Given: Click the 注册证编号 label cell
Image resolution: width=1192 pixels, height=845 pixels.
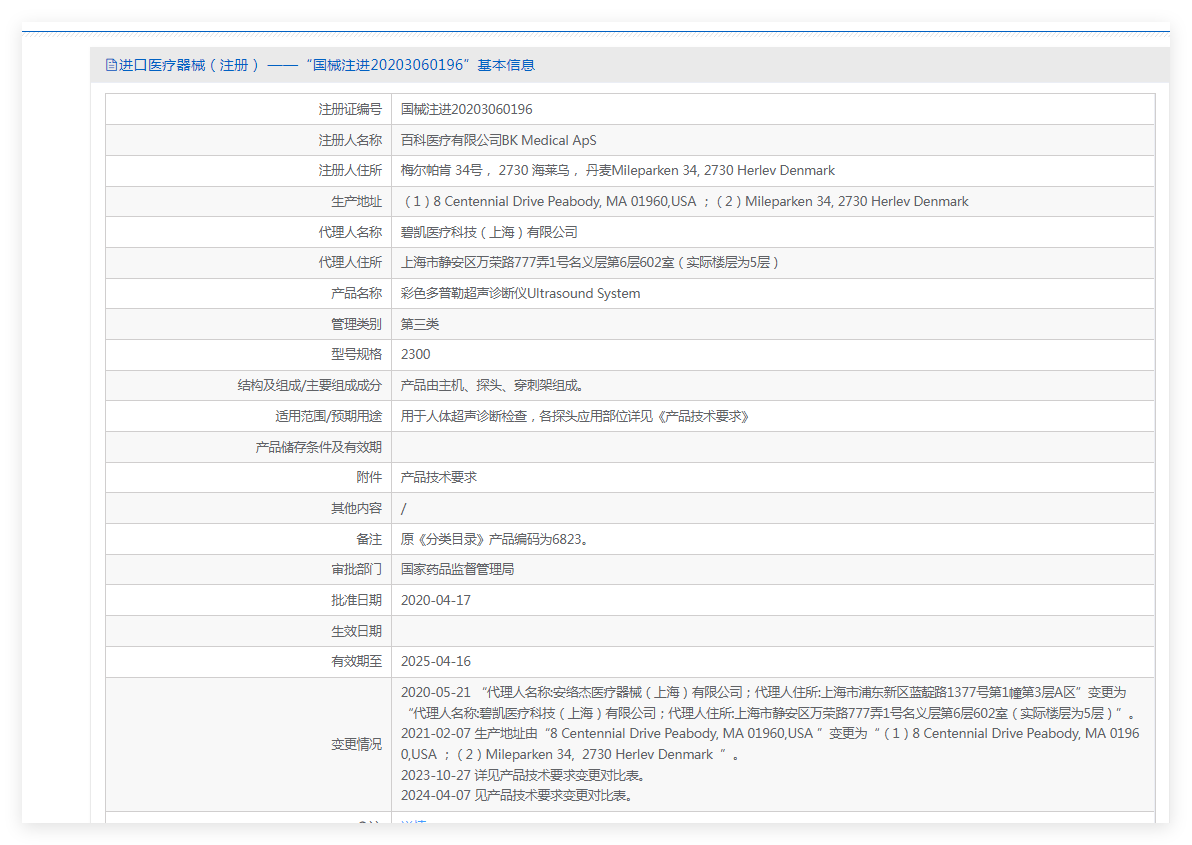Looking at the screenshot, I should [x=350, y=109].
